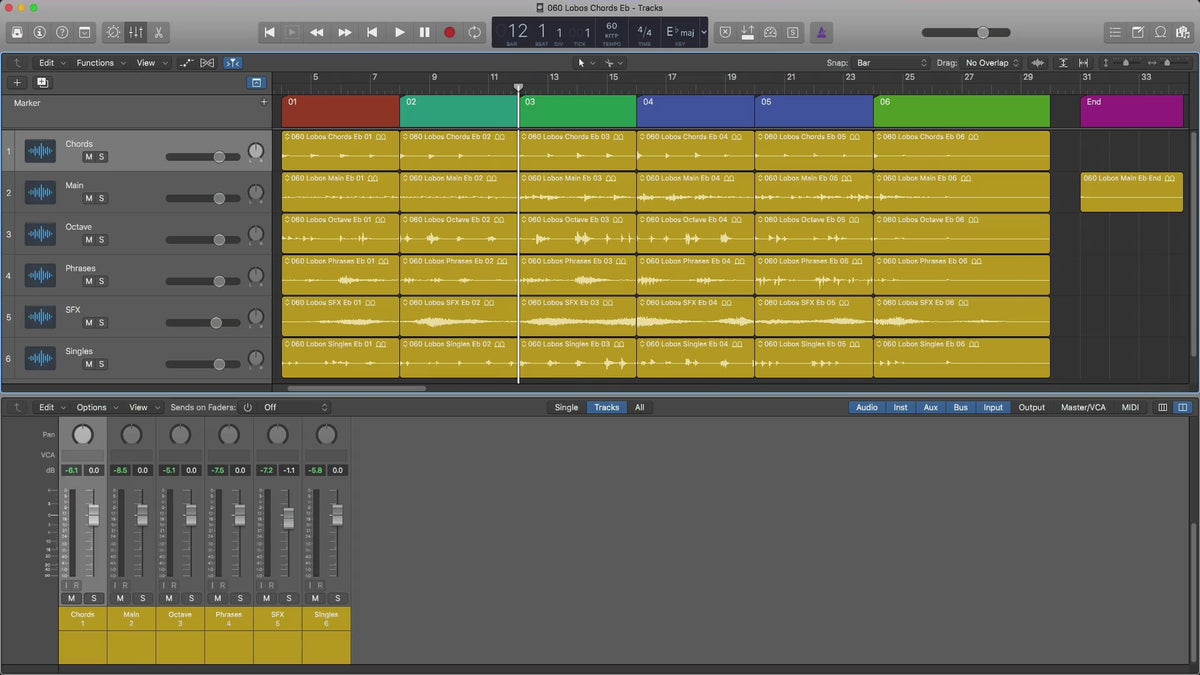Click the Scissors editors icon in toolbar
This screenshot has height=675, width=1200.
pyautogui.click(x=158, y=32)
